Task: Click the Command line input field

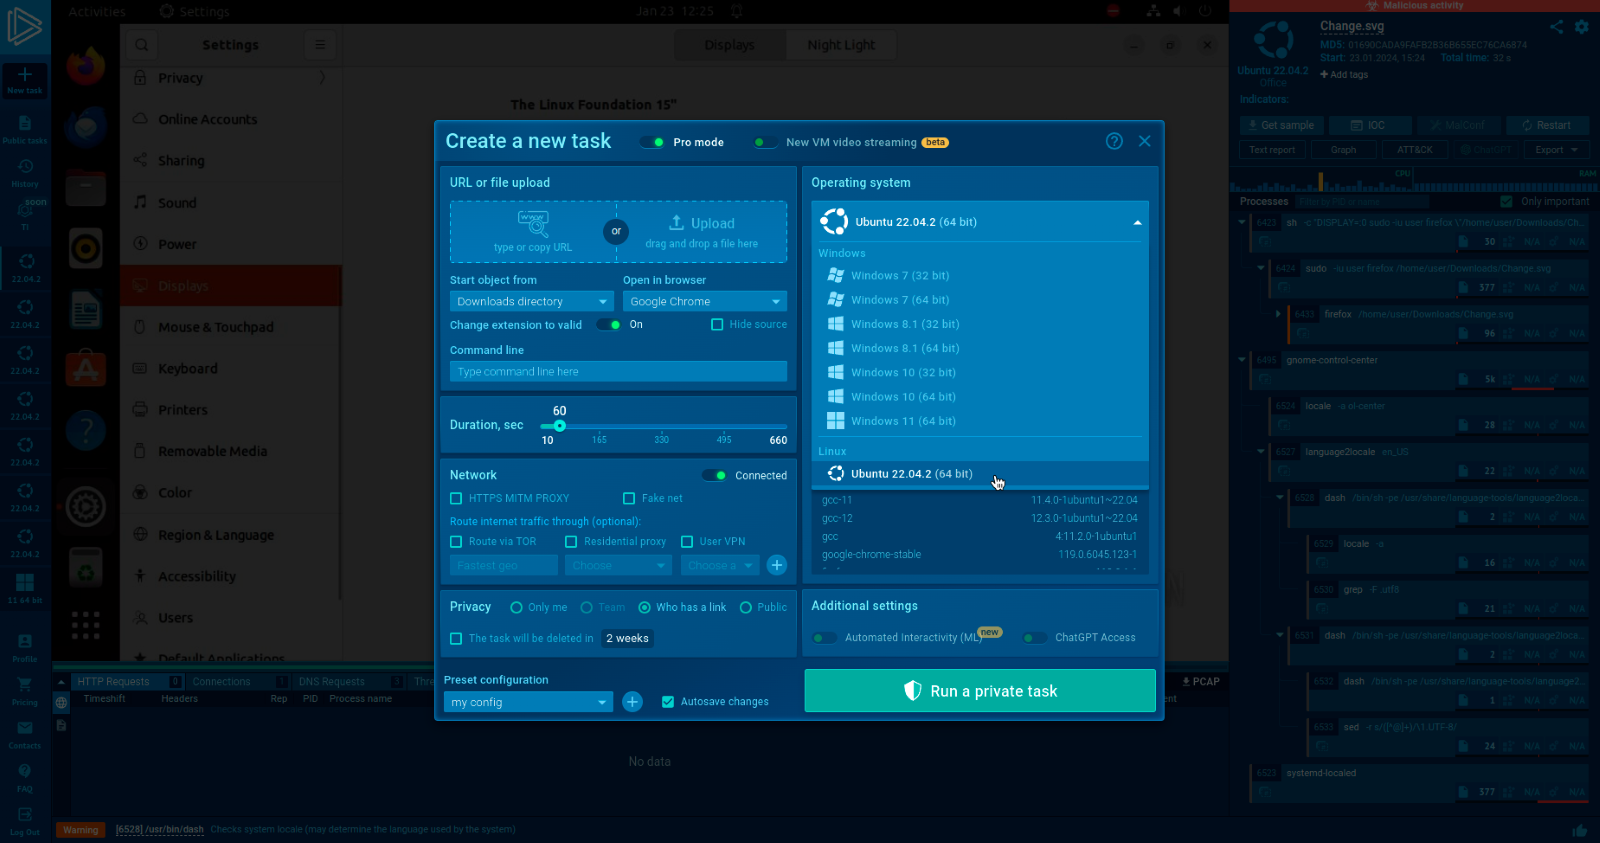Action: (618, 372)
